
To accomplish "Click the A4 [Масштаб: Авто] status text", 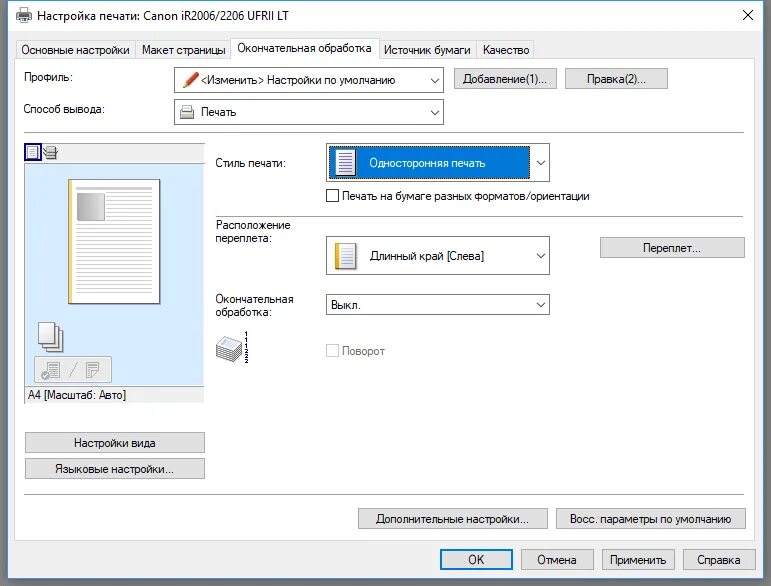I will [77, 395].
